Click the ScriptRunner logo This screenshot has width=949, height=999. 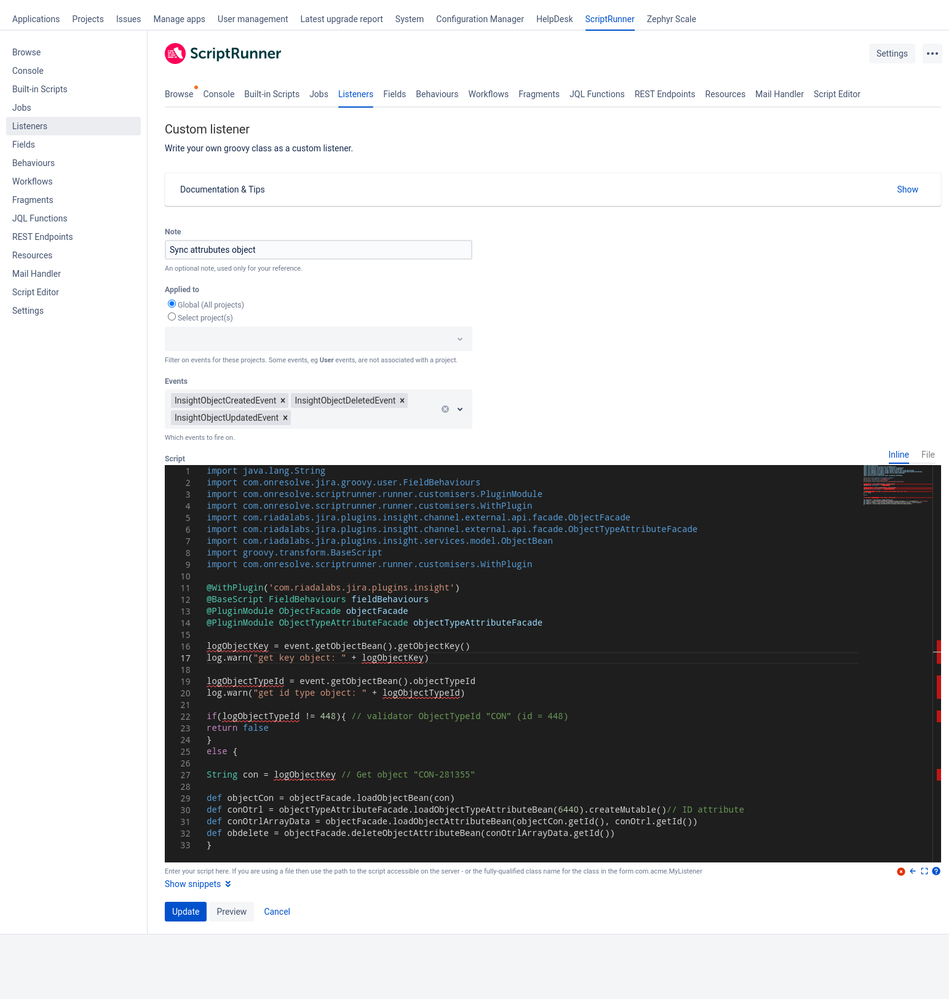pos(223,54)
